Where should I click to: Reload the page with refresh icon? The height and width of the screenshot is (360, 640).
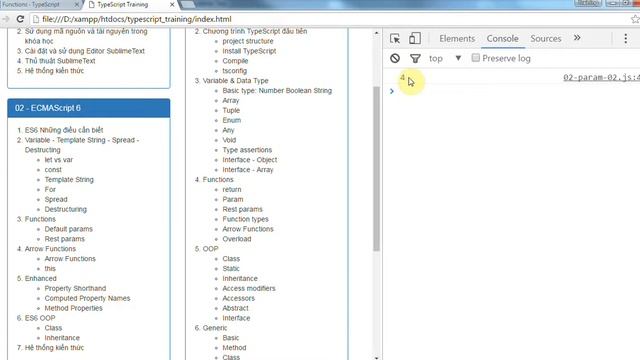(20, 19)
